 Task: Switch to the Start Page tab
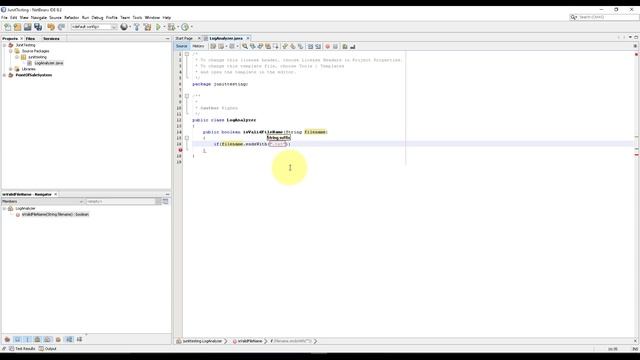click(x=184, y=38)
